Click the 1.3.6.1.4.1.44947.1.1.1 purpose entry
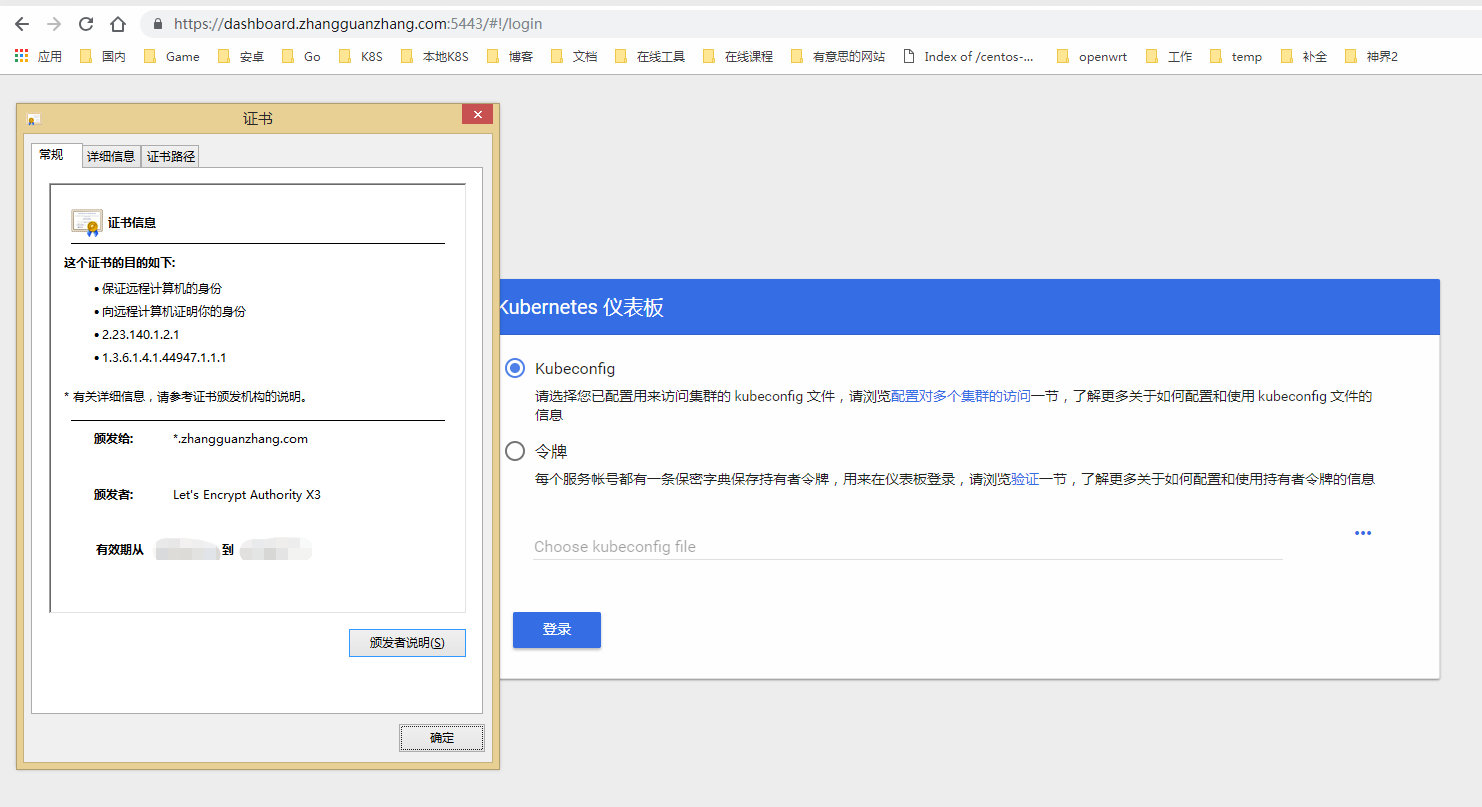This screenshot has width=1482, height=807. 164,358
